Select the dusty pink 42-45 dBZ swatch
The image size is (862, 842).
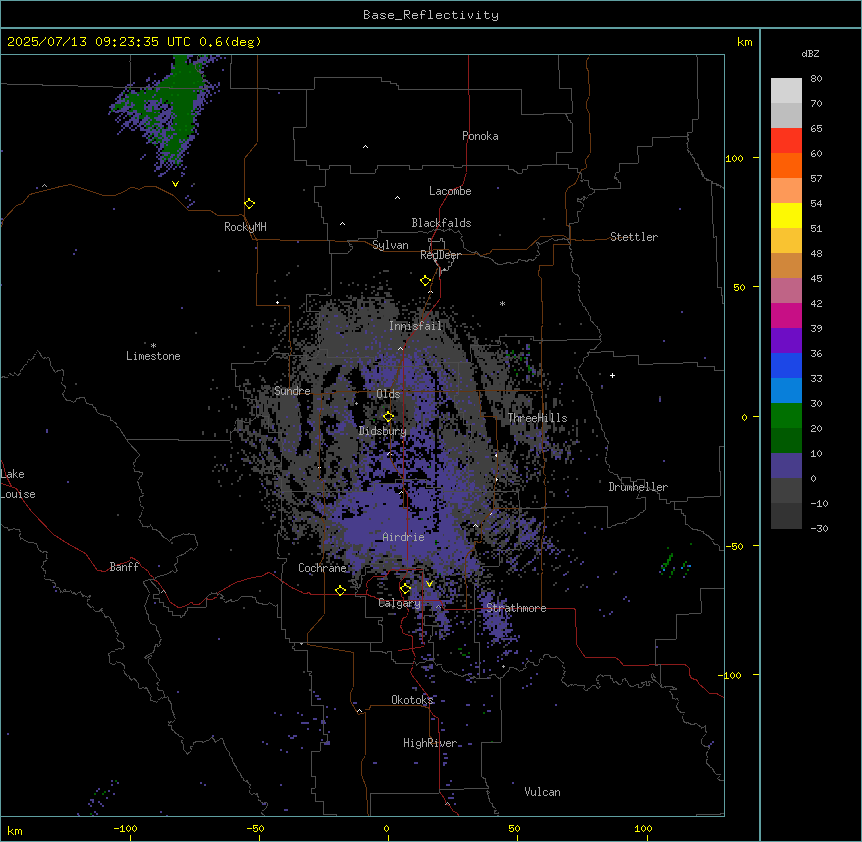point(786,291)
